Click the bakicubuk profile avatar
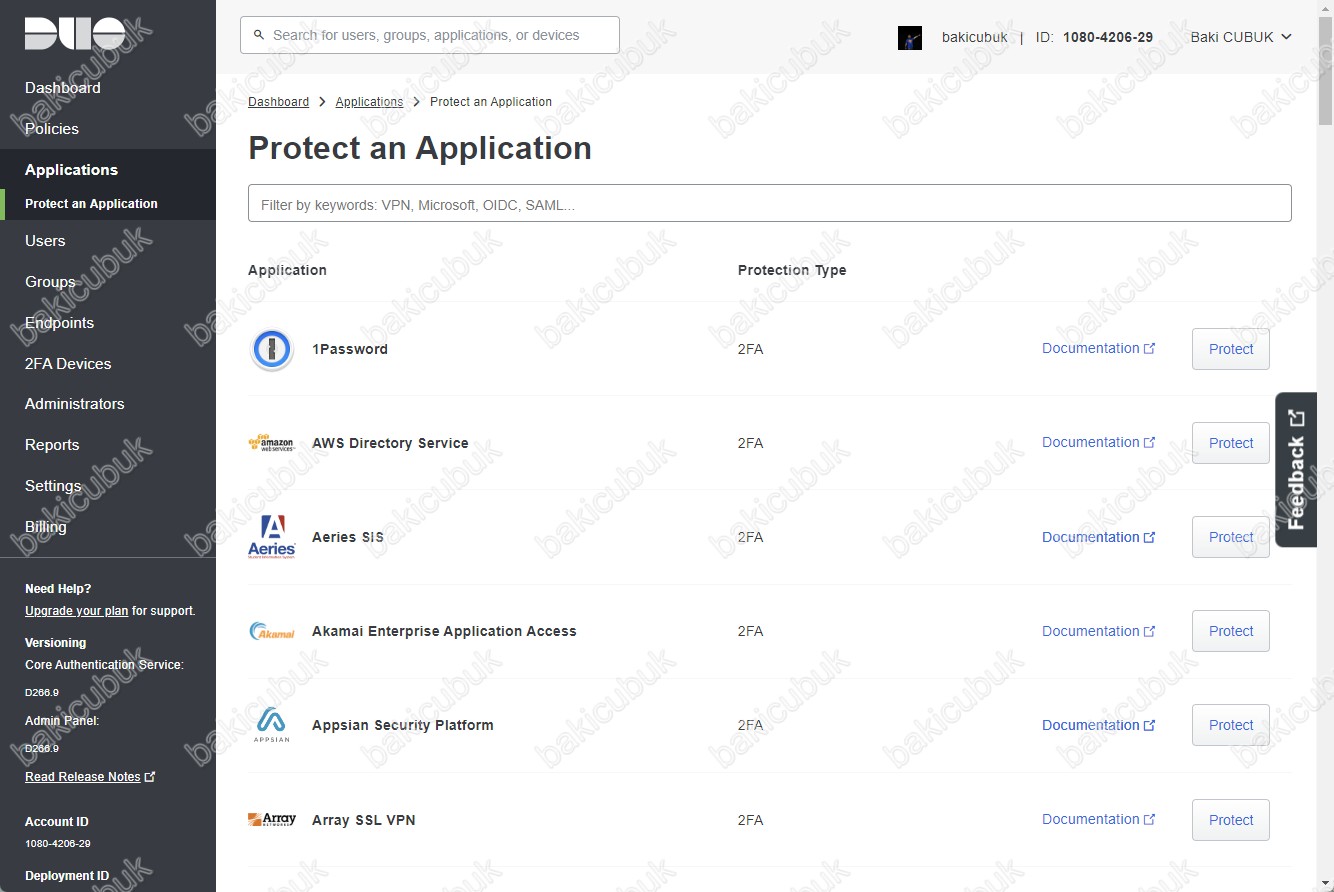1334x892 pixels. click(910, 38)
